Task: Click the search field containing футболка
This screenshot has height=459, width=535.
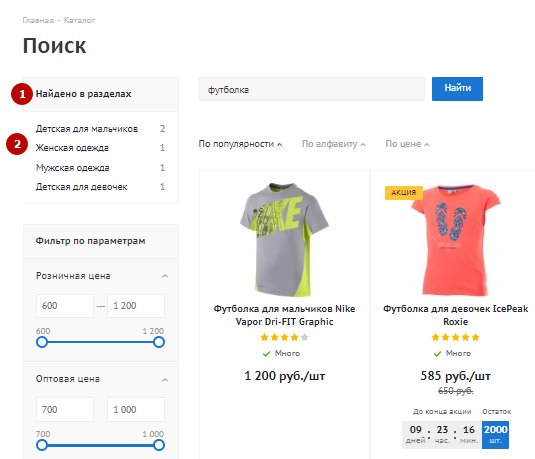Action: pos(312,89)
